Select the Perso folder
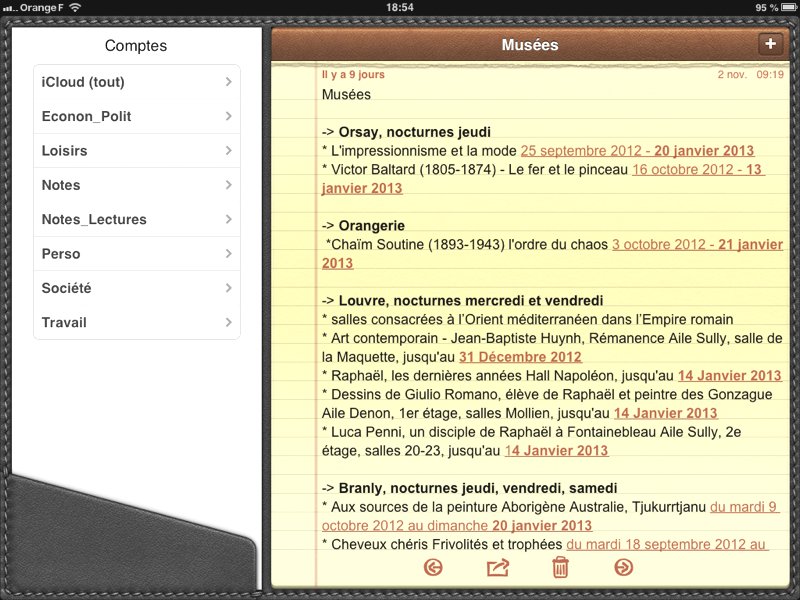Viewport: 800px width, 600px height. (136, 254)
